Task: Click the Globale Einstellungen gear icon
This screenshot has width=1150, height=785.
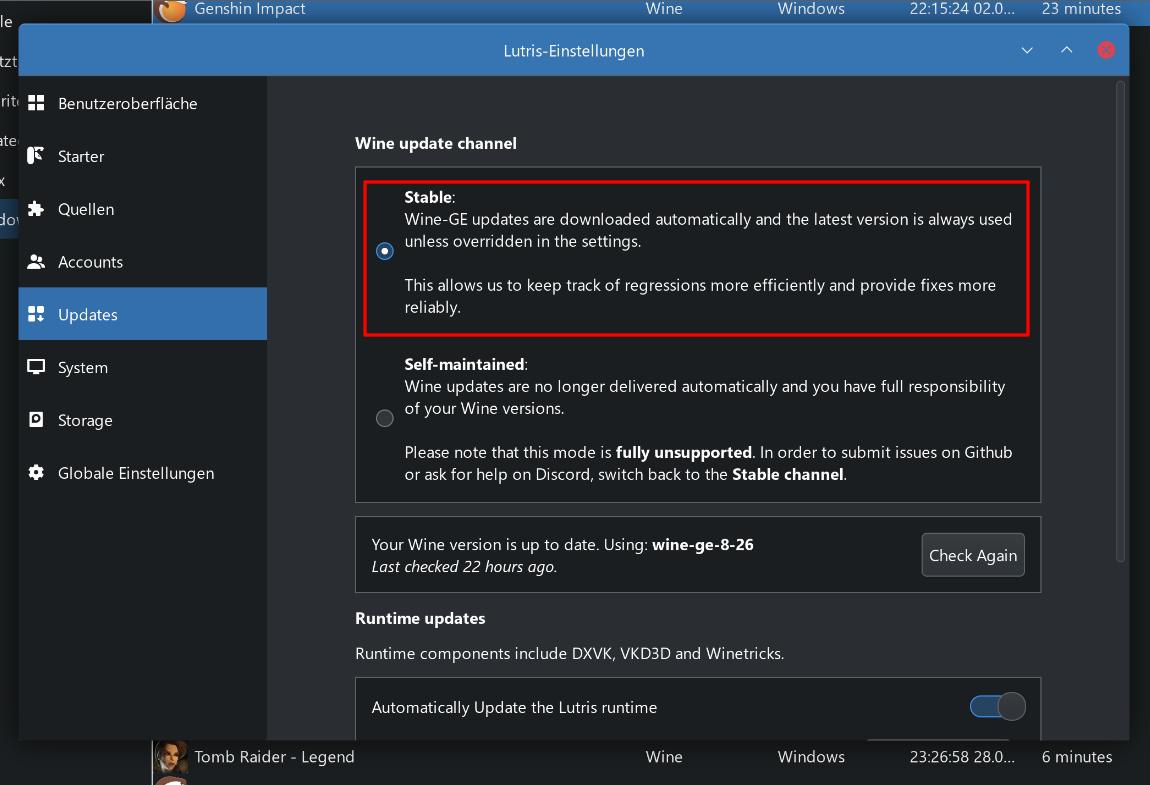Action: click(36, 472)
